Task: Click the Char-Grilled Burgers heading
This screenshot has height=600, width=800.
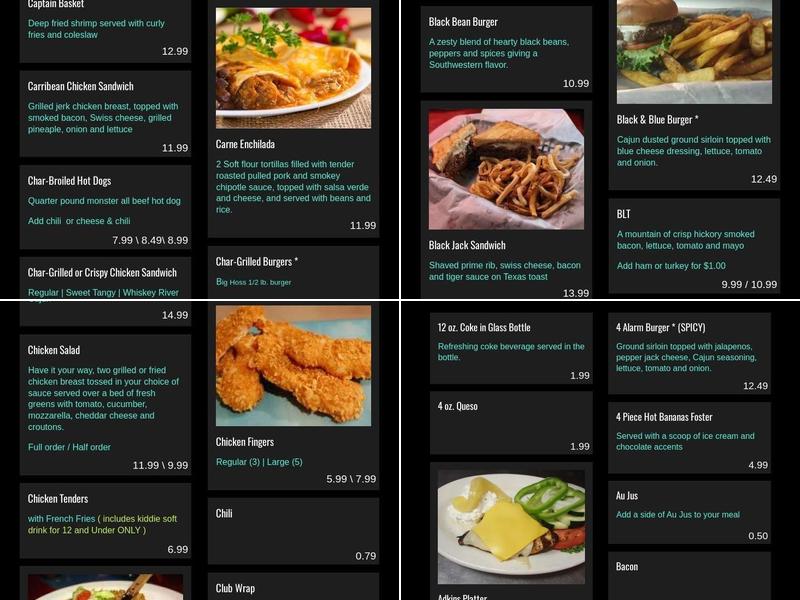Action: coord(257,262)
